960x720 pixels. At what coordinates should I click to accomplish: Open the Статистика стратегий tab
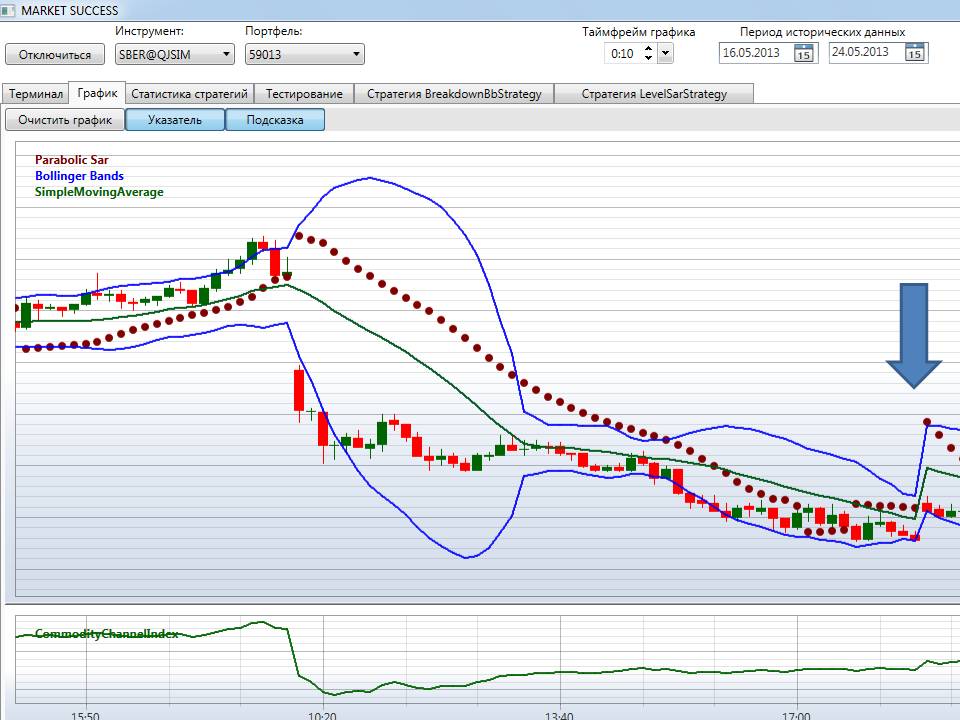(x=189, y=94)
